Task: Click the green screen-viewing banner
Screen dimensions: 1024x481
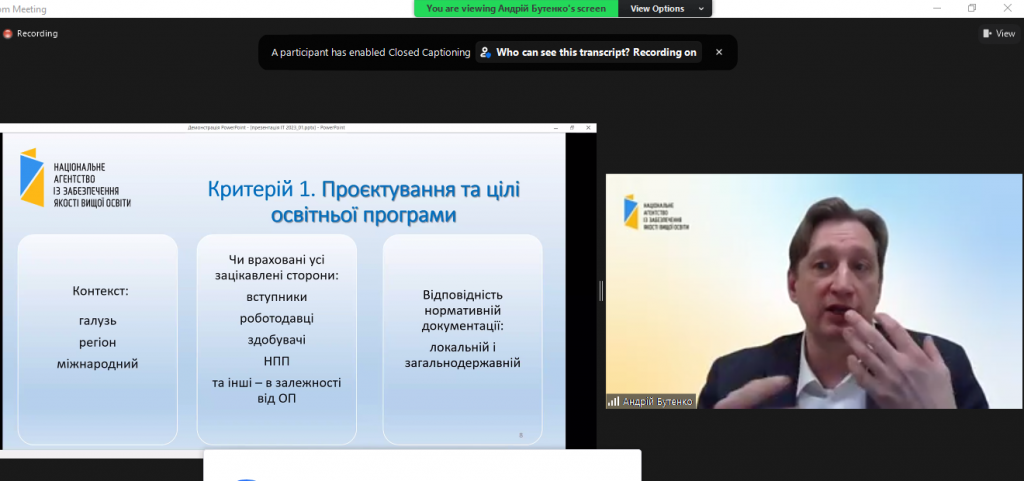Action: coord(516,8)
